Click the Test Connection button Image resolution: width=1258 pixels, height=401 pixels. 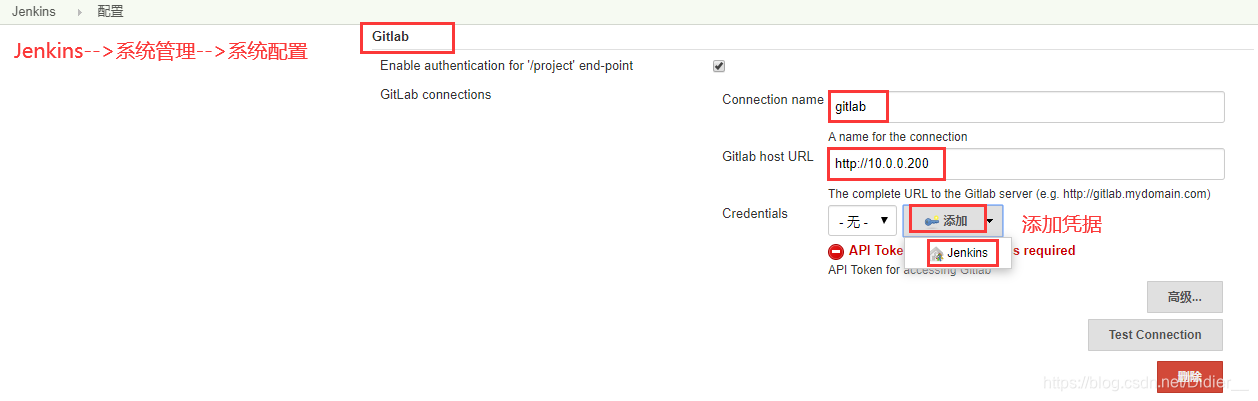pos(1155,335)
